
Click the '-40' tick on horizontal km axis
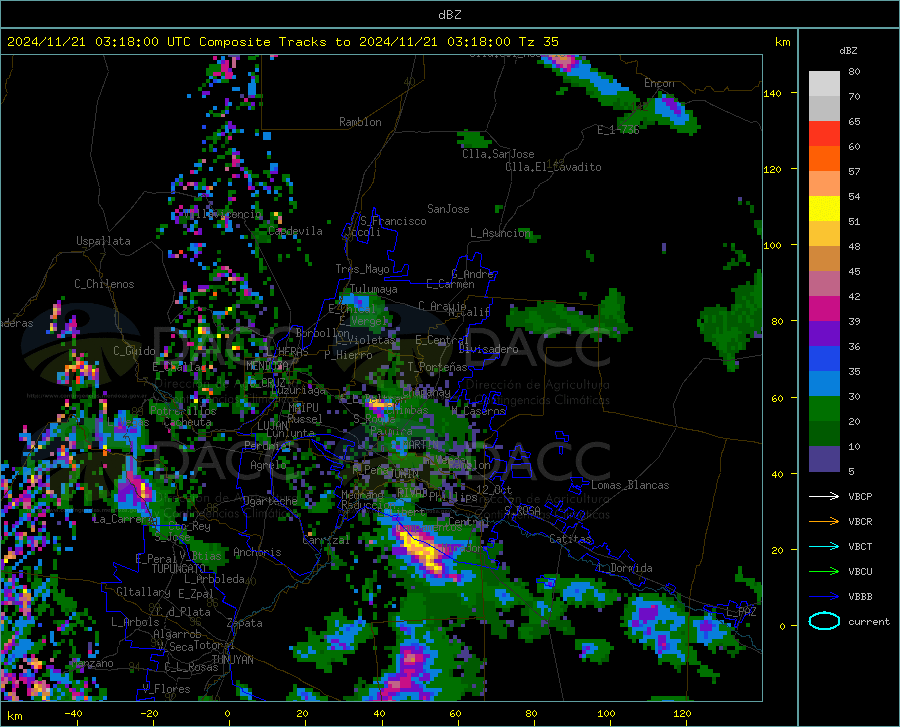click(73, 714)
